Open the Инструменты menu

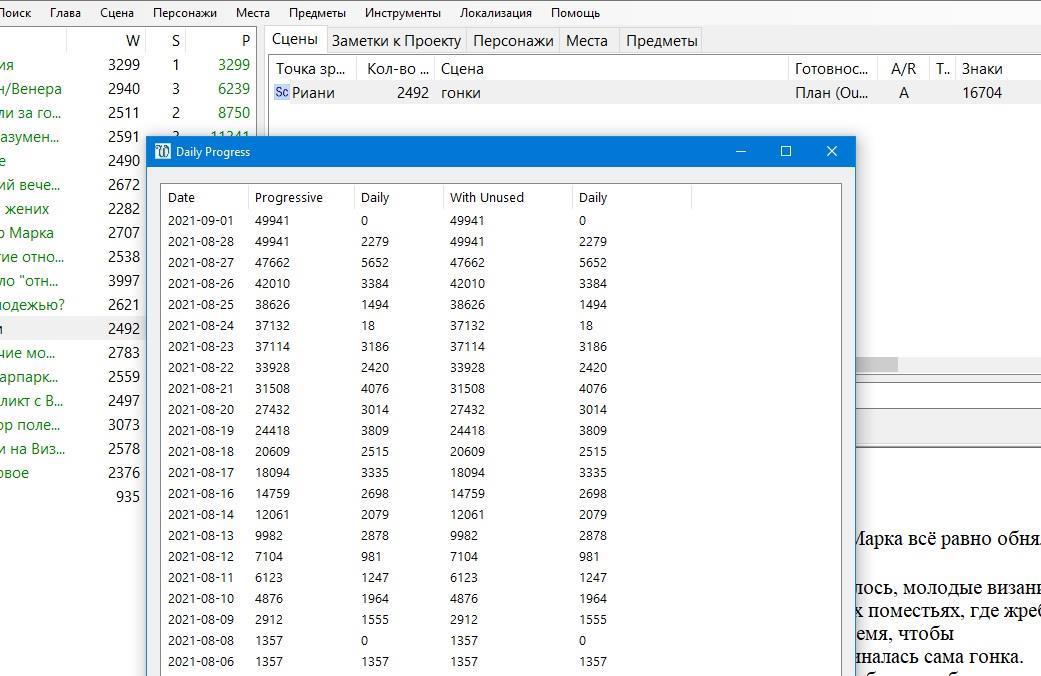pyautogui.click(x=402, y=13)
